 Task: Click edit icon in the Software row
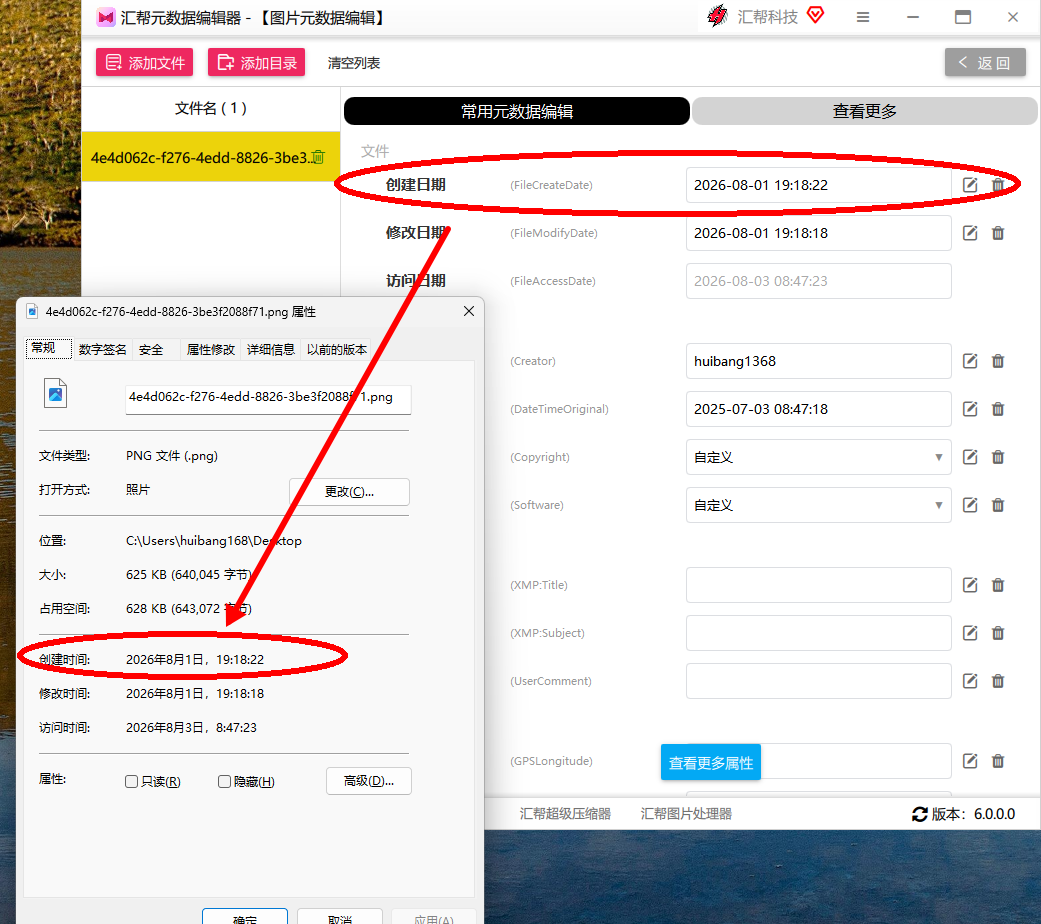tap(970, 505)
